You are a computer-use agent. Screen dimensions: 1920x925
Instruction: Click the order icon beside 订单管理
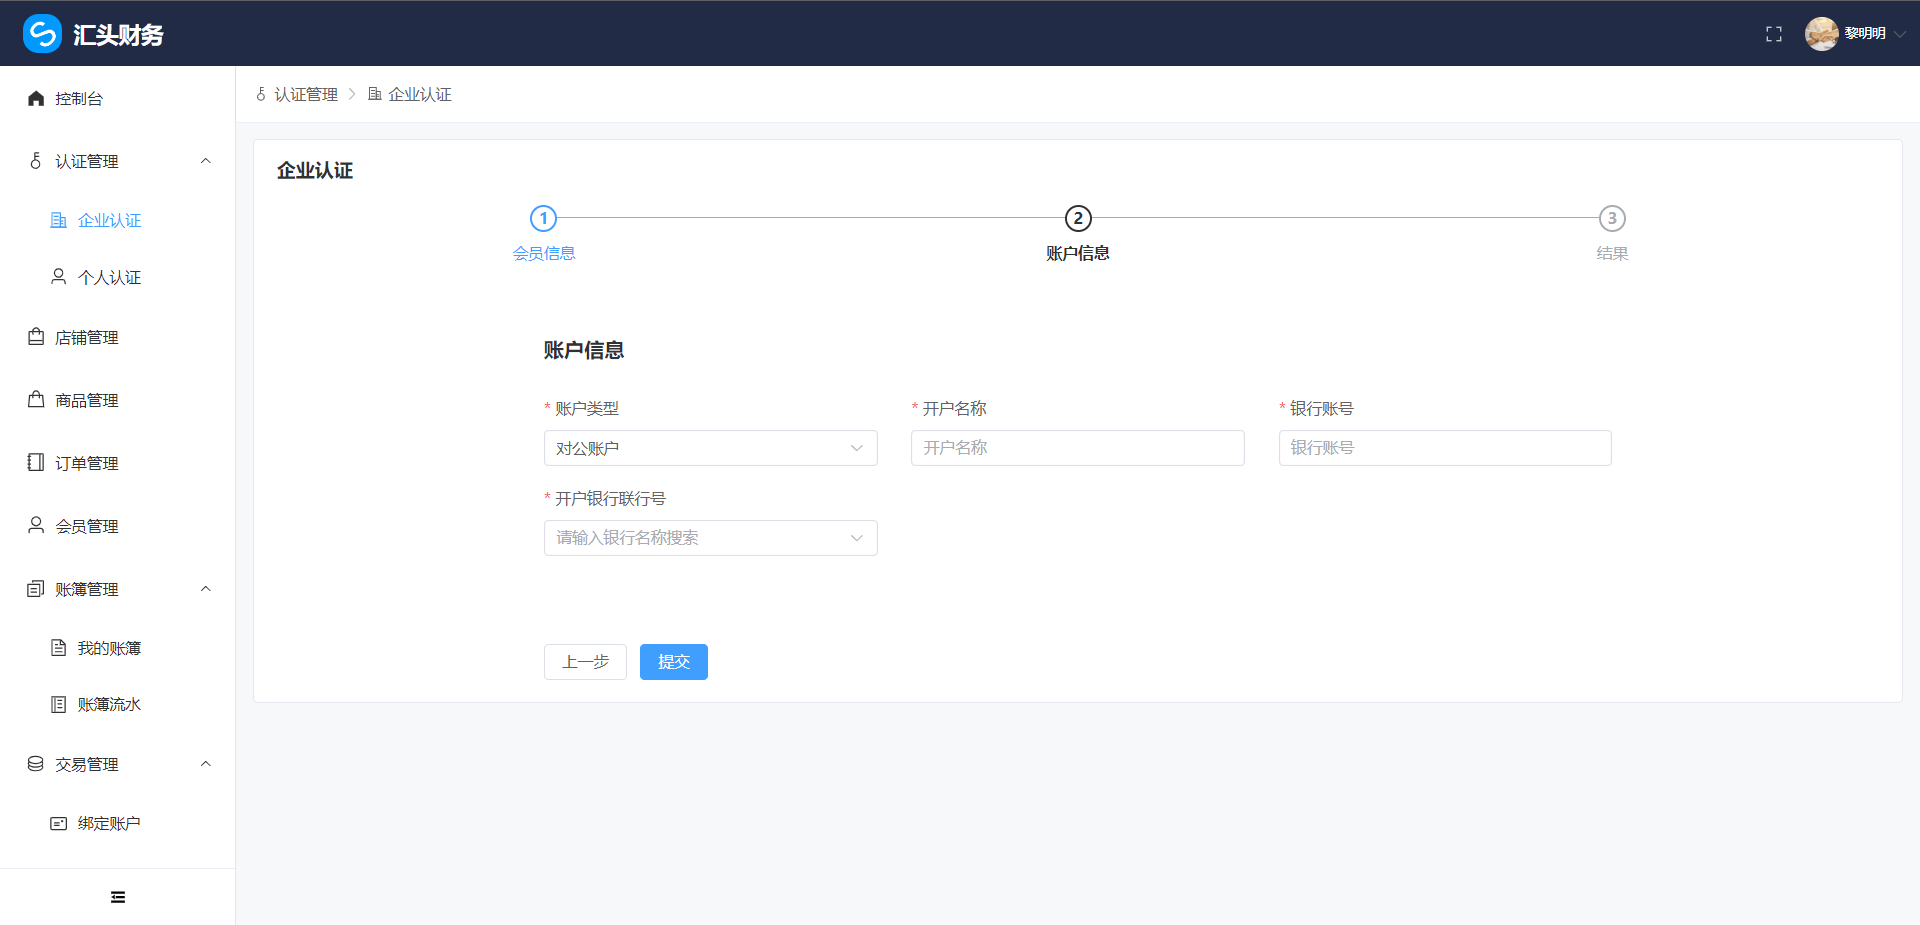[36, 462]
